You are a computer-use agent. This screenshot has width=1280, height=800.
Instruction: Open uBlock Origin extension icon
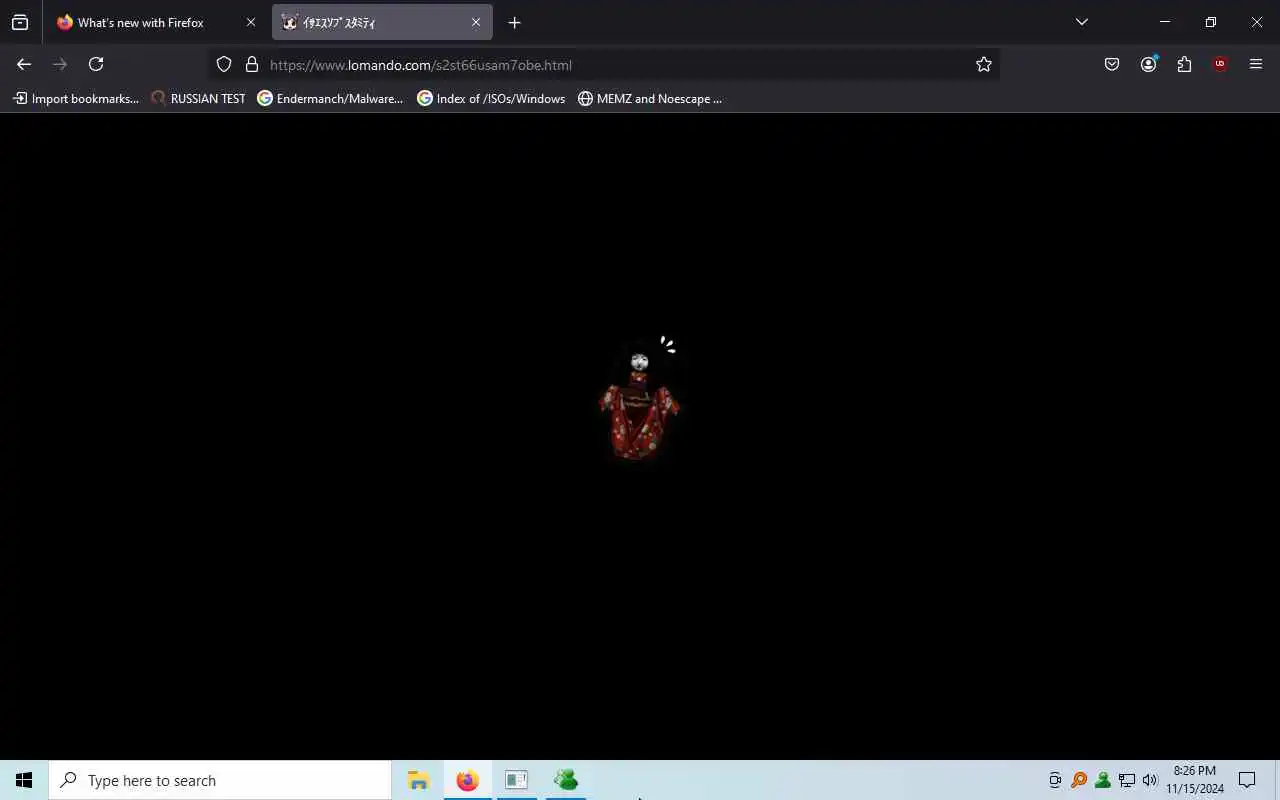coord(1220,64)
